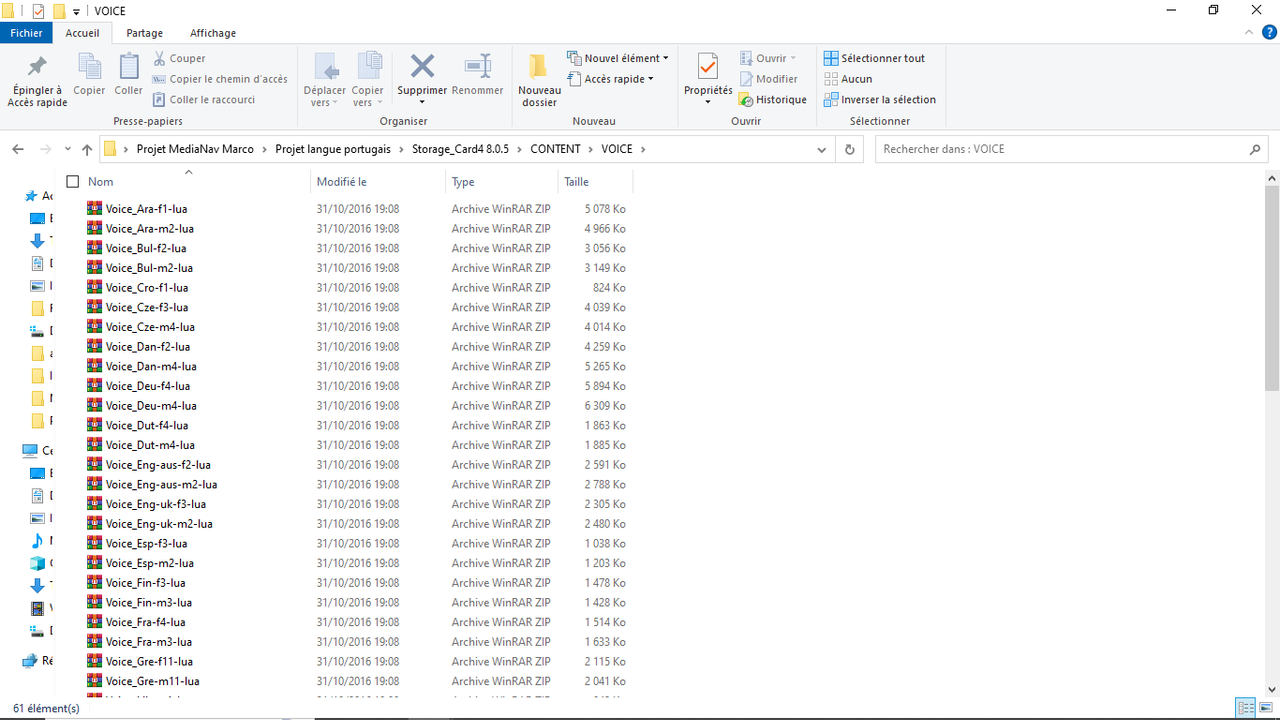
Task: Switch to large icons view in status bar
Action: 1266,708
